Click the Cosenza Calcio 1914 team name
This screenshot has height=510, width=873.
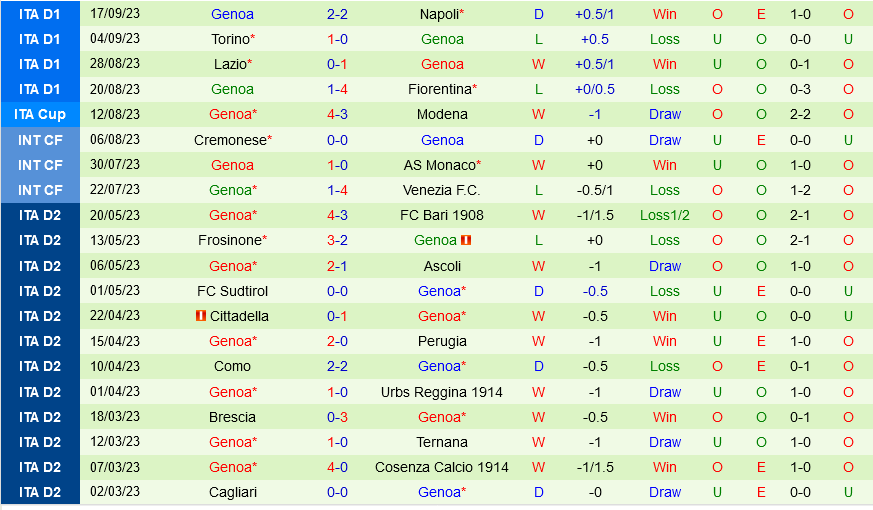tap(442, 468)
